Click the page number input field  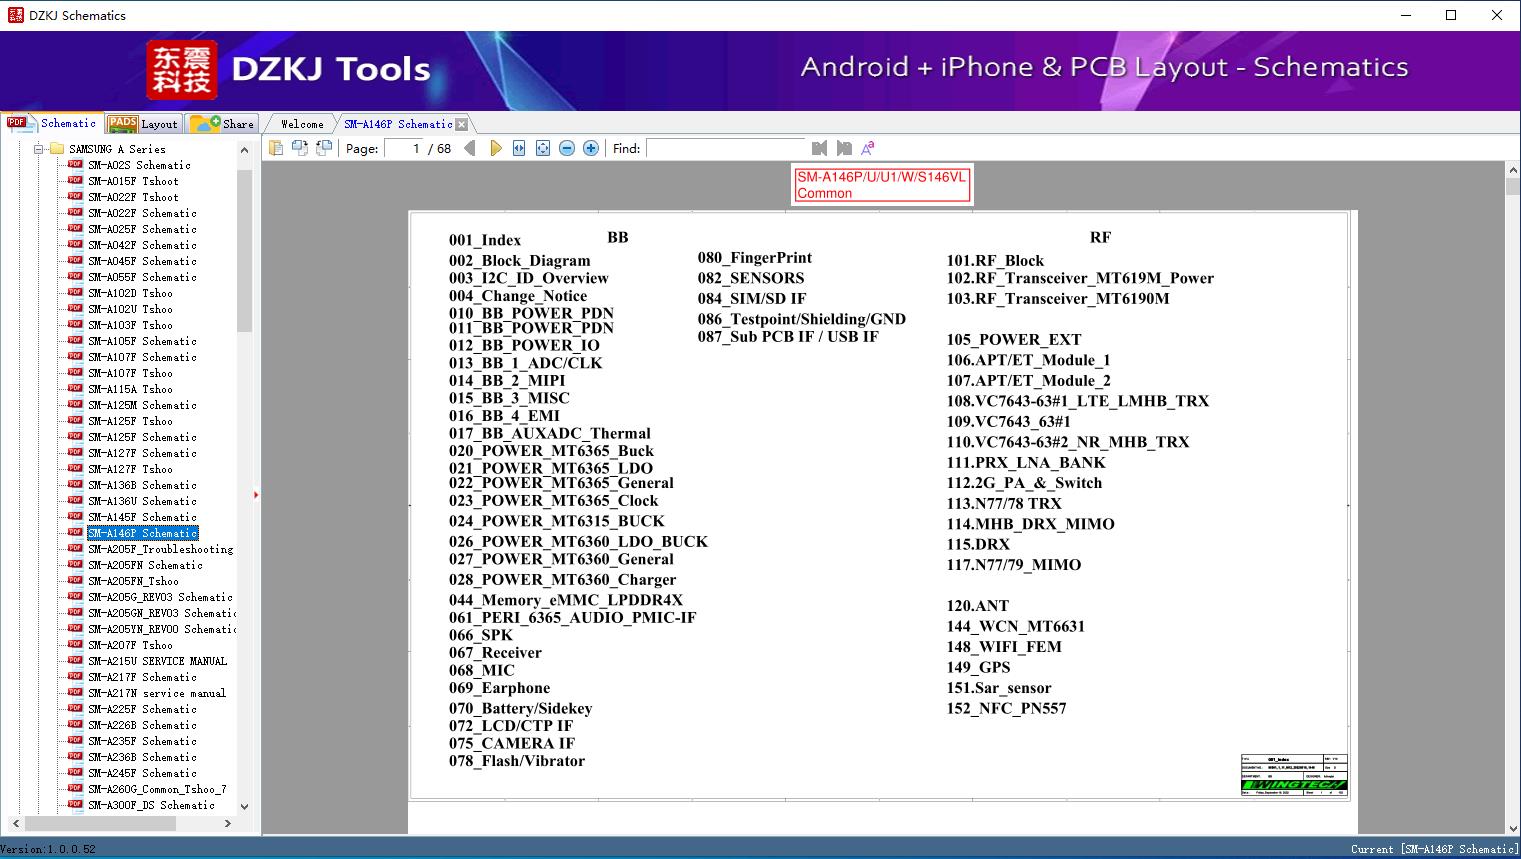coord(403,148)
